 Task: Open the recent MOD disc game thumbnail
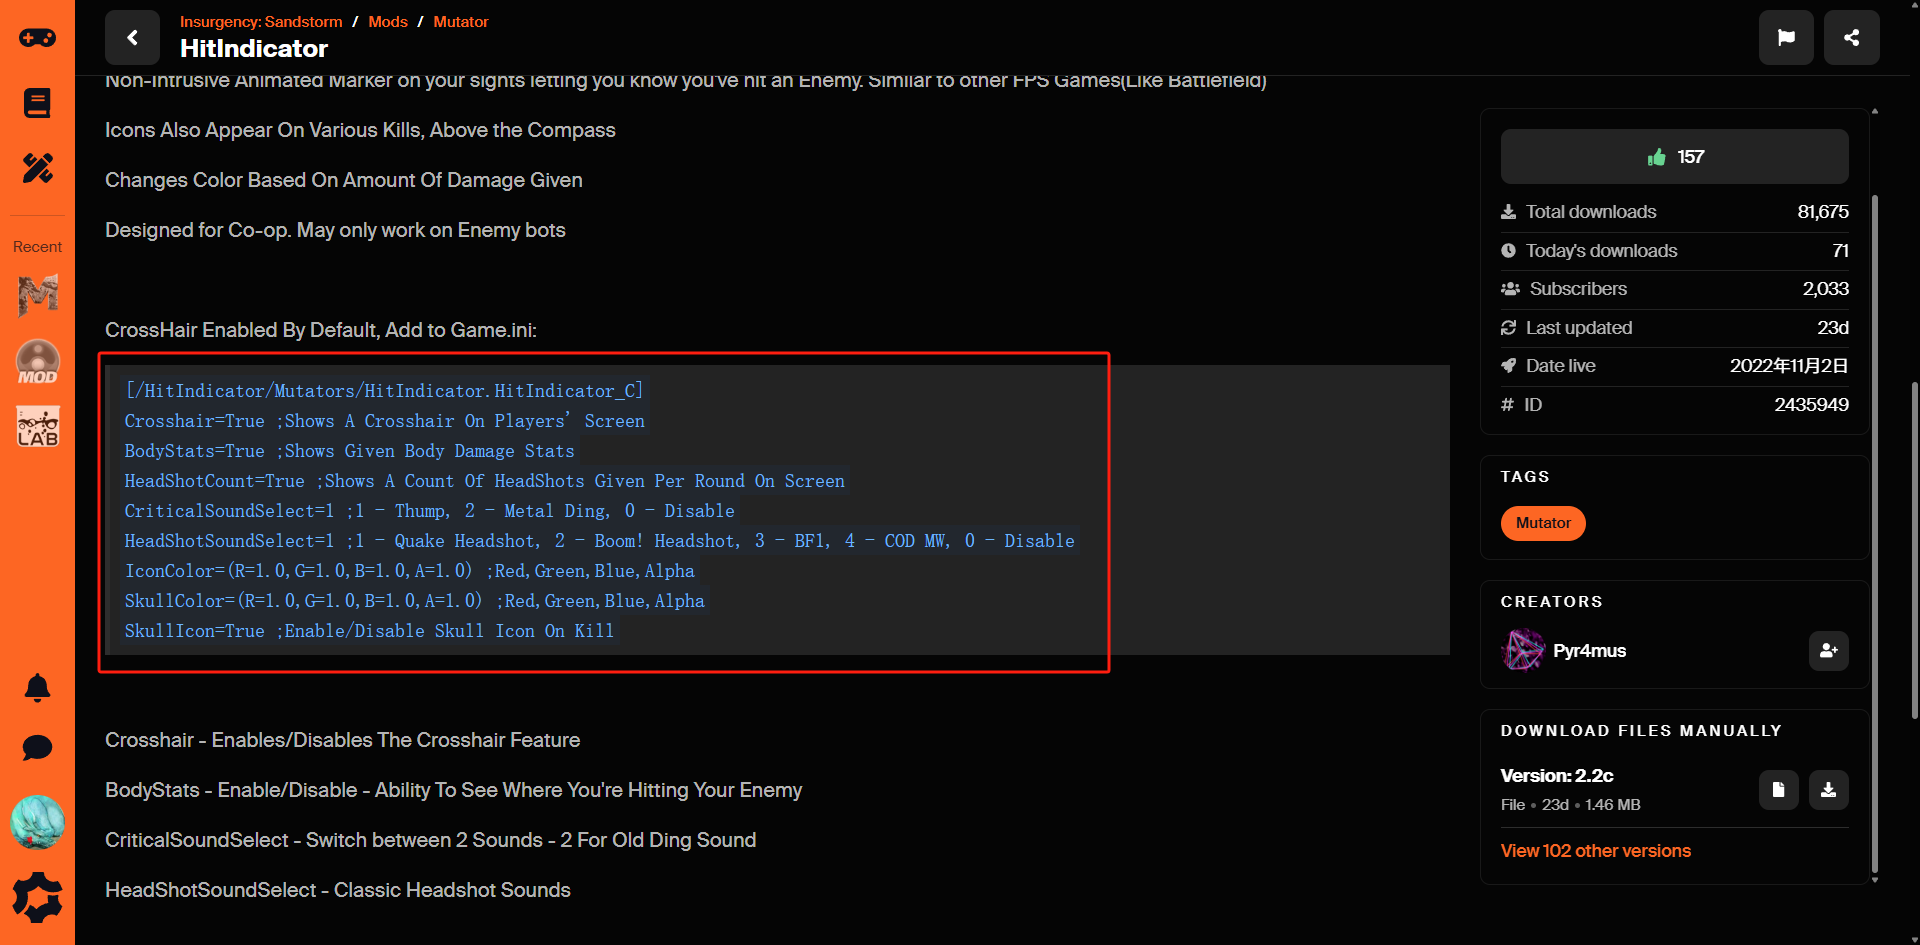[38, 361]
